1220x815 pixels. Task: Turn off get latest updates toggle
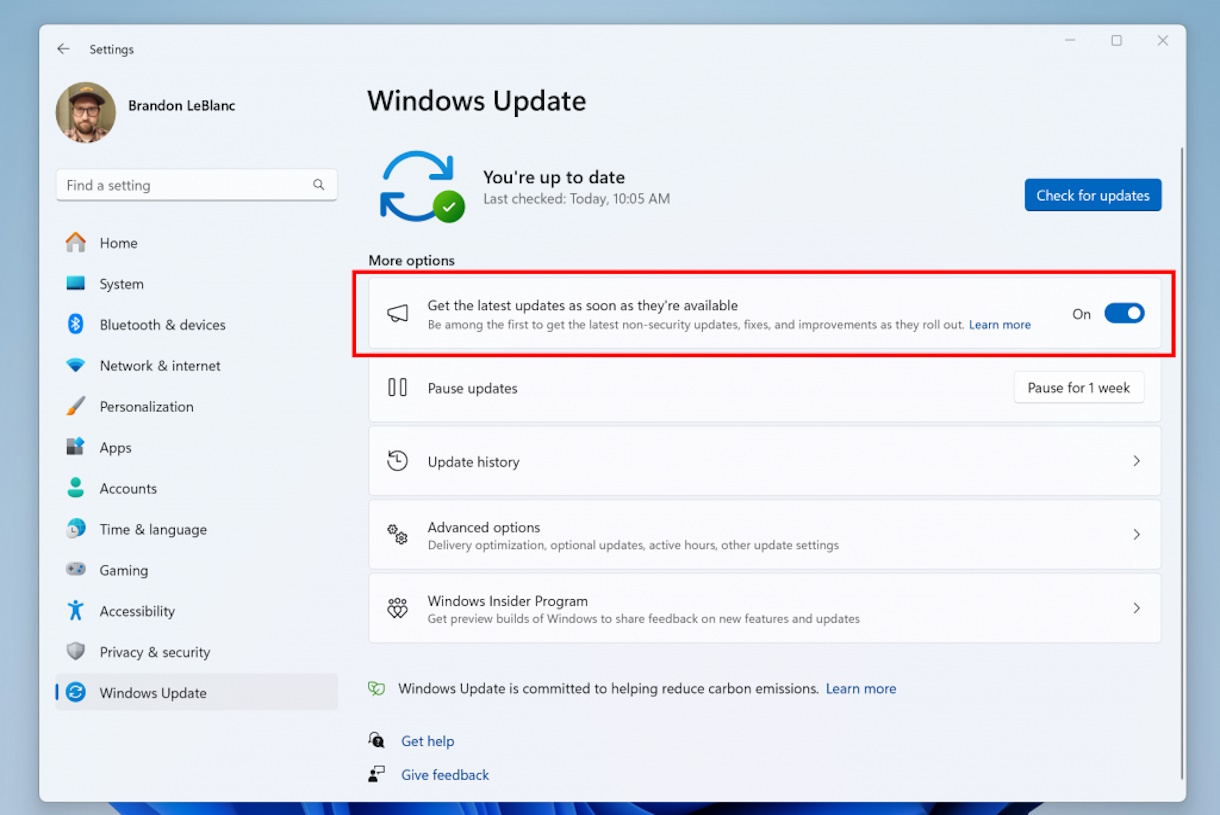coord(1124,313)
